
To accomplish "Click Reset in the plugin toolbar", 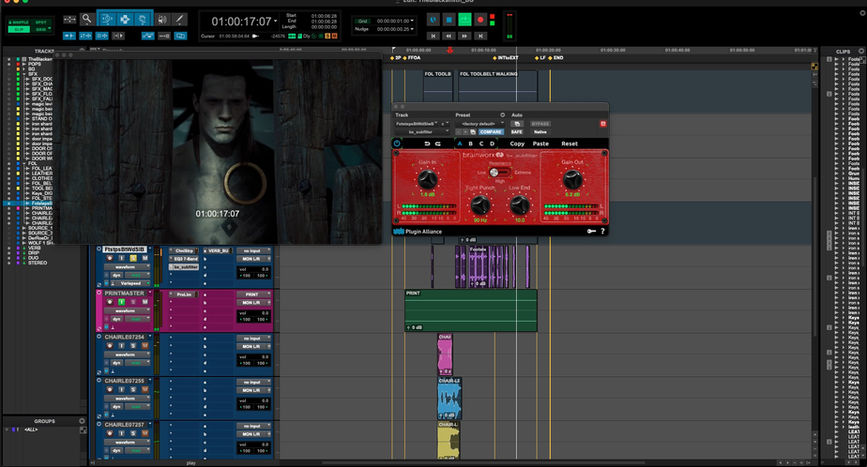I will (570, 144).
